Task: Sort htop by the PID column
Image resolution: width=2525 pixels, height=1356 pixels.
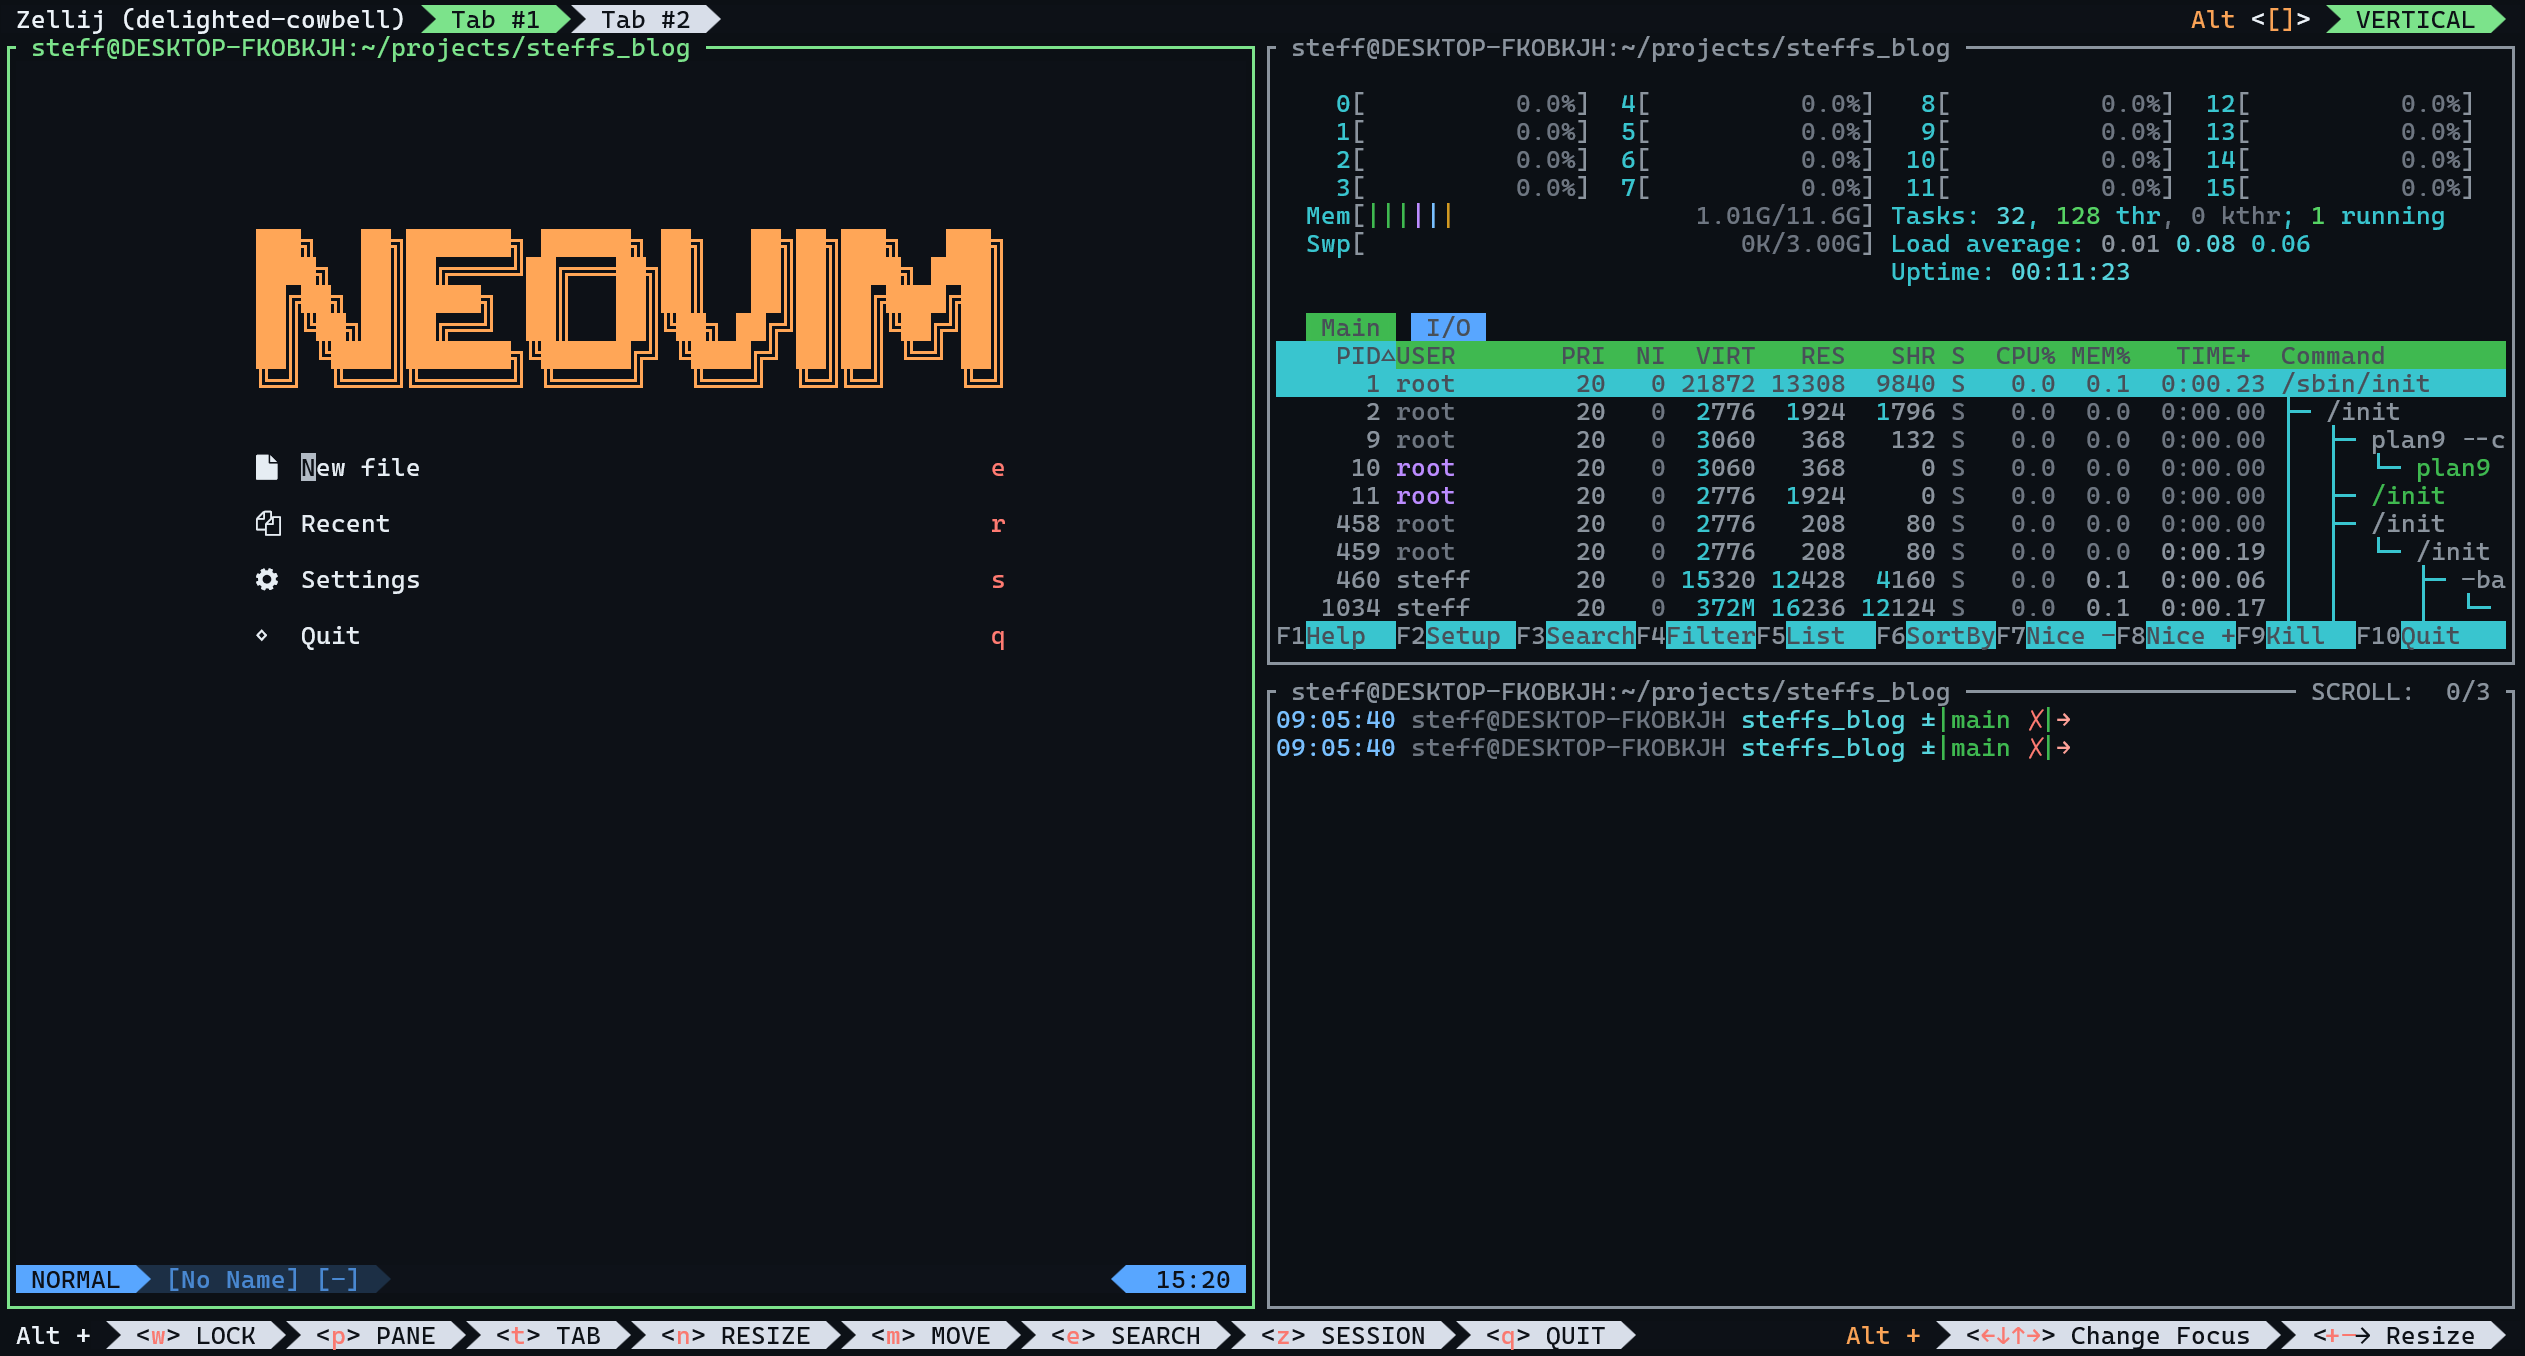Action: coord(1357,356)
